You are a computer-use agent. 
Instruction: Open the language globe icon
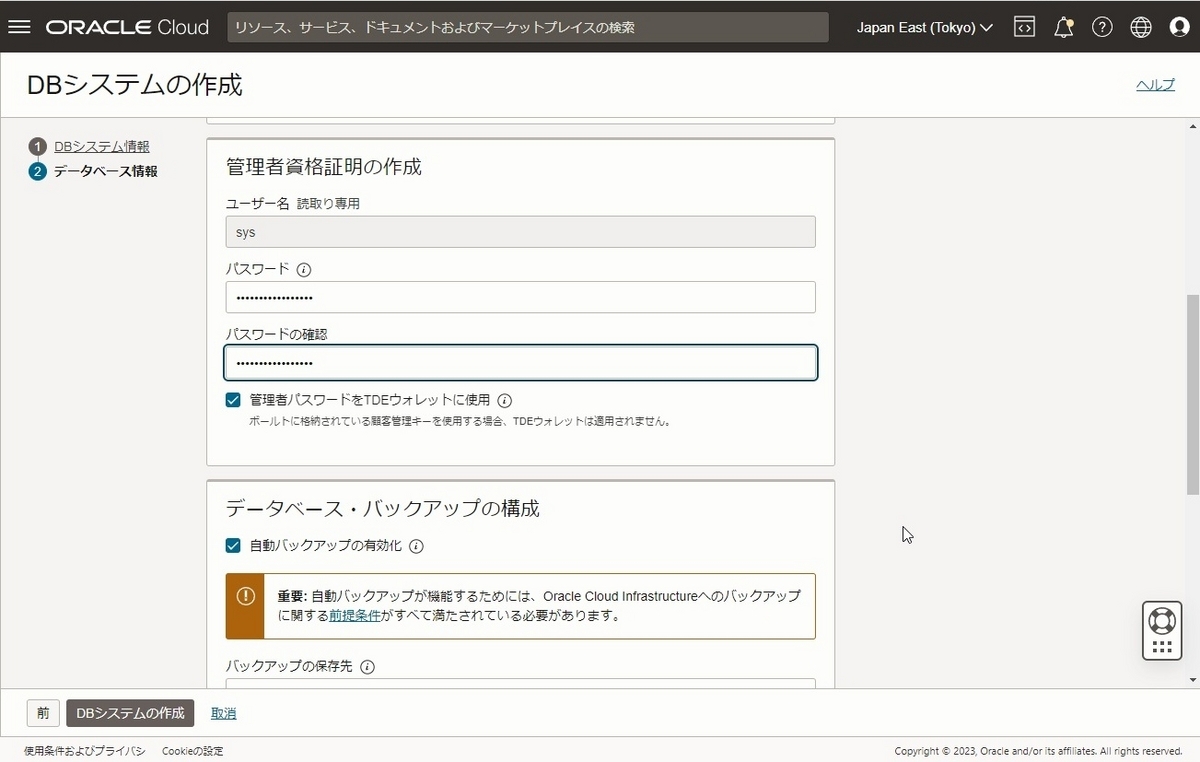[1141, 27]
